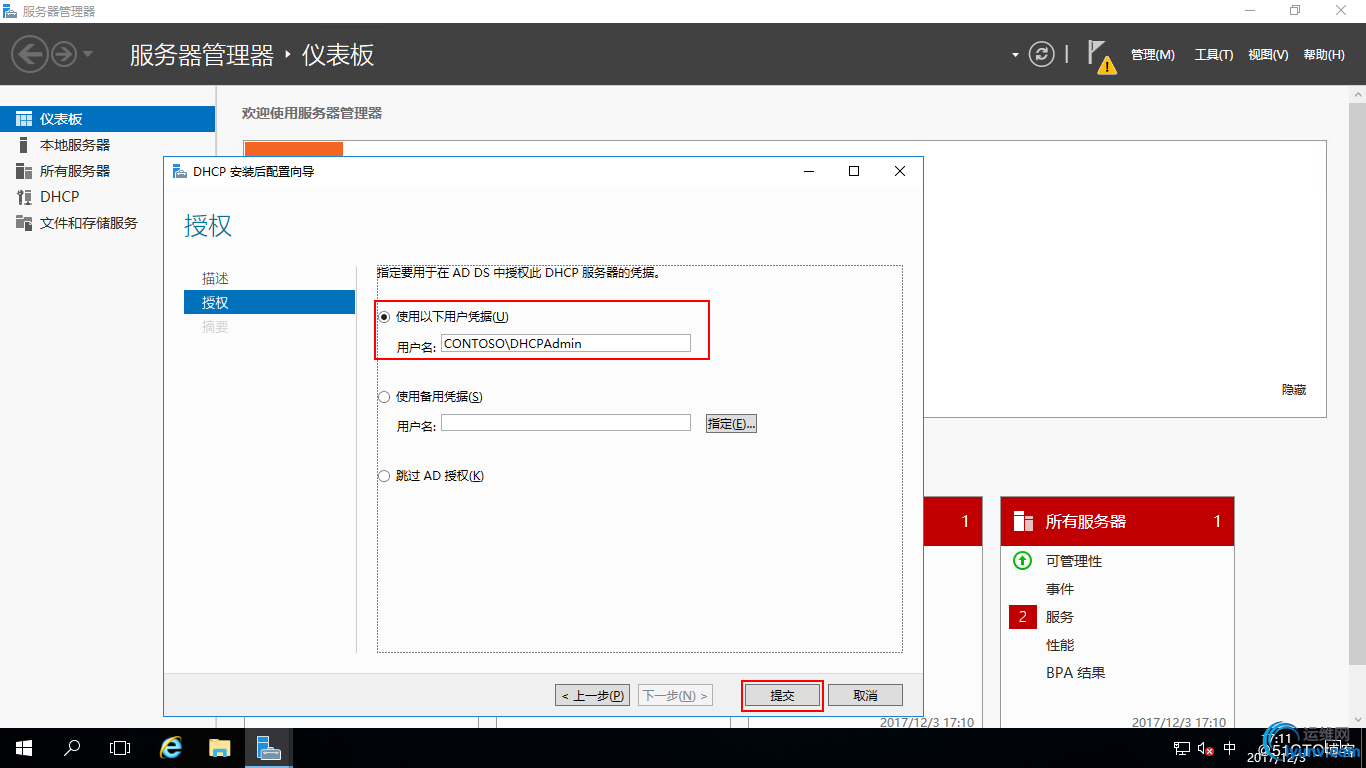Click the 上一步(P) button
Viewport: 1366px width, 768px height.
click(x=592, y=695)
